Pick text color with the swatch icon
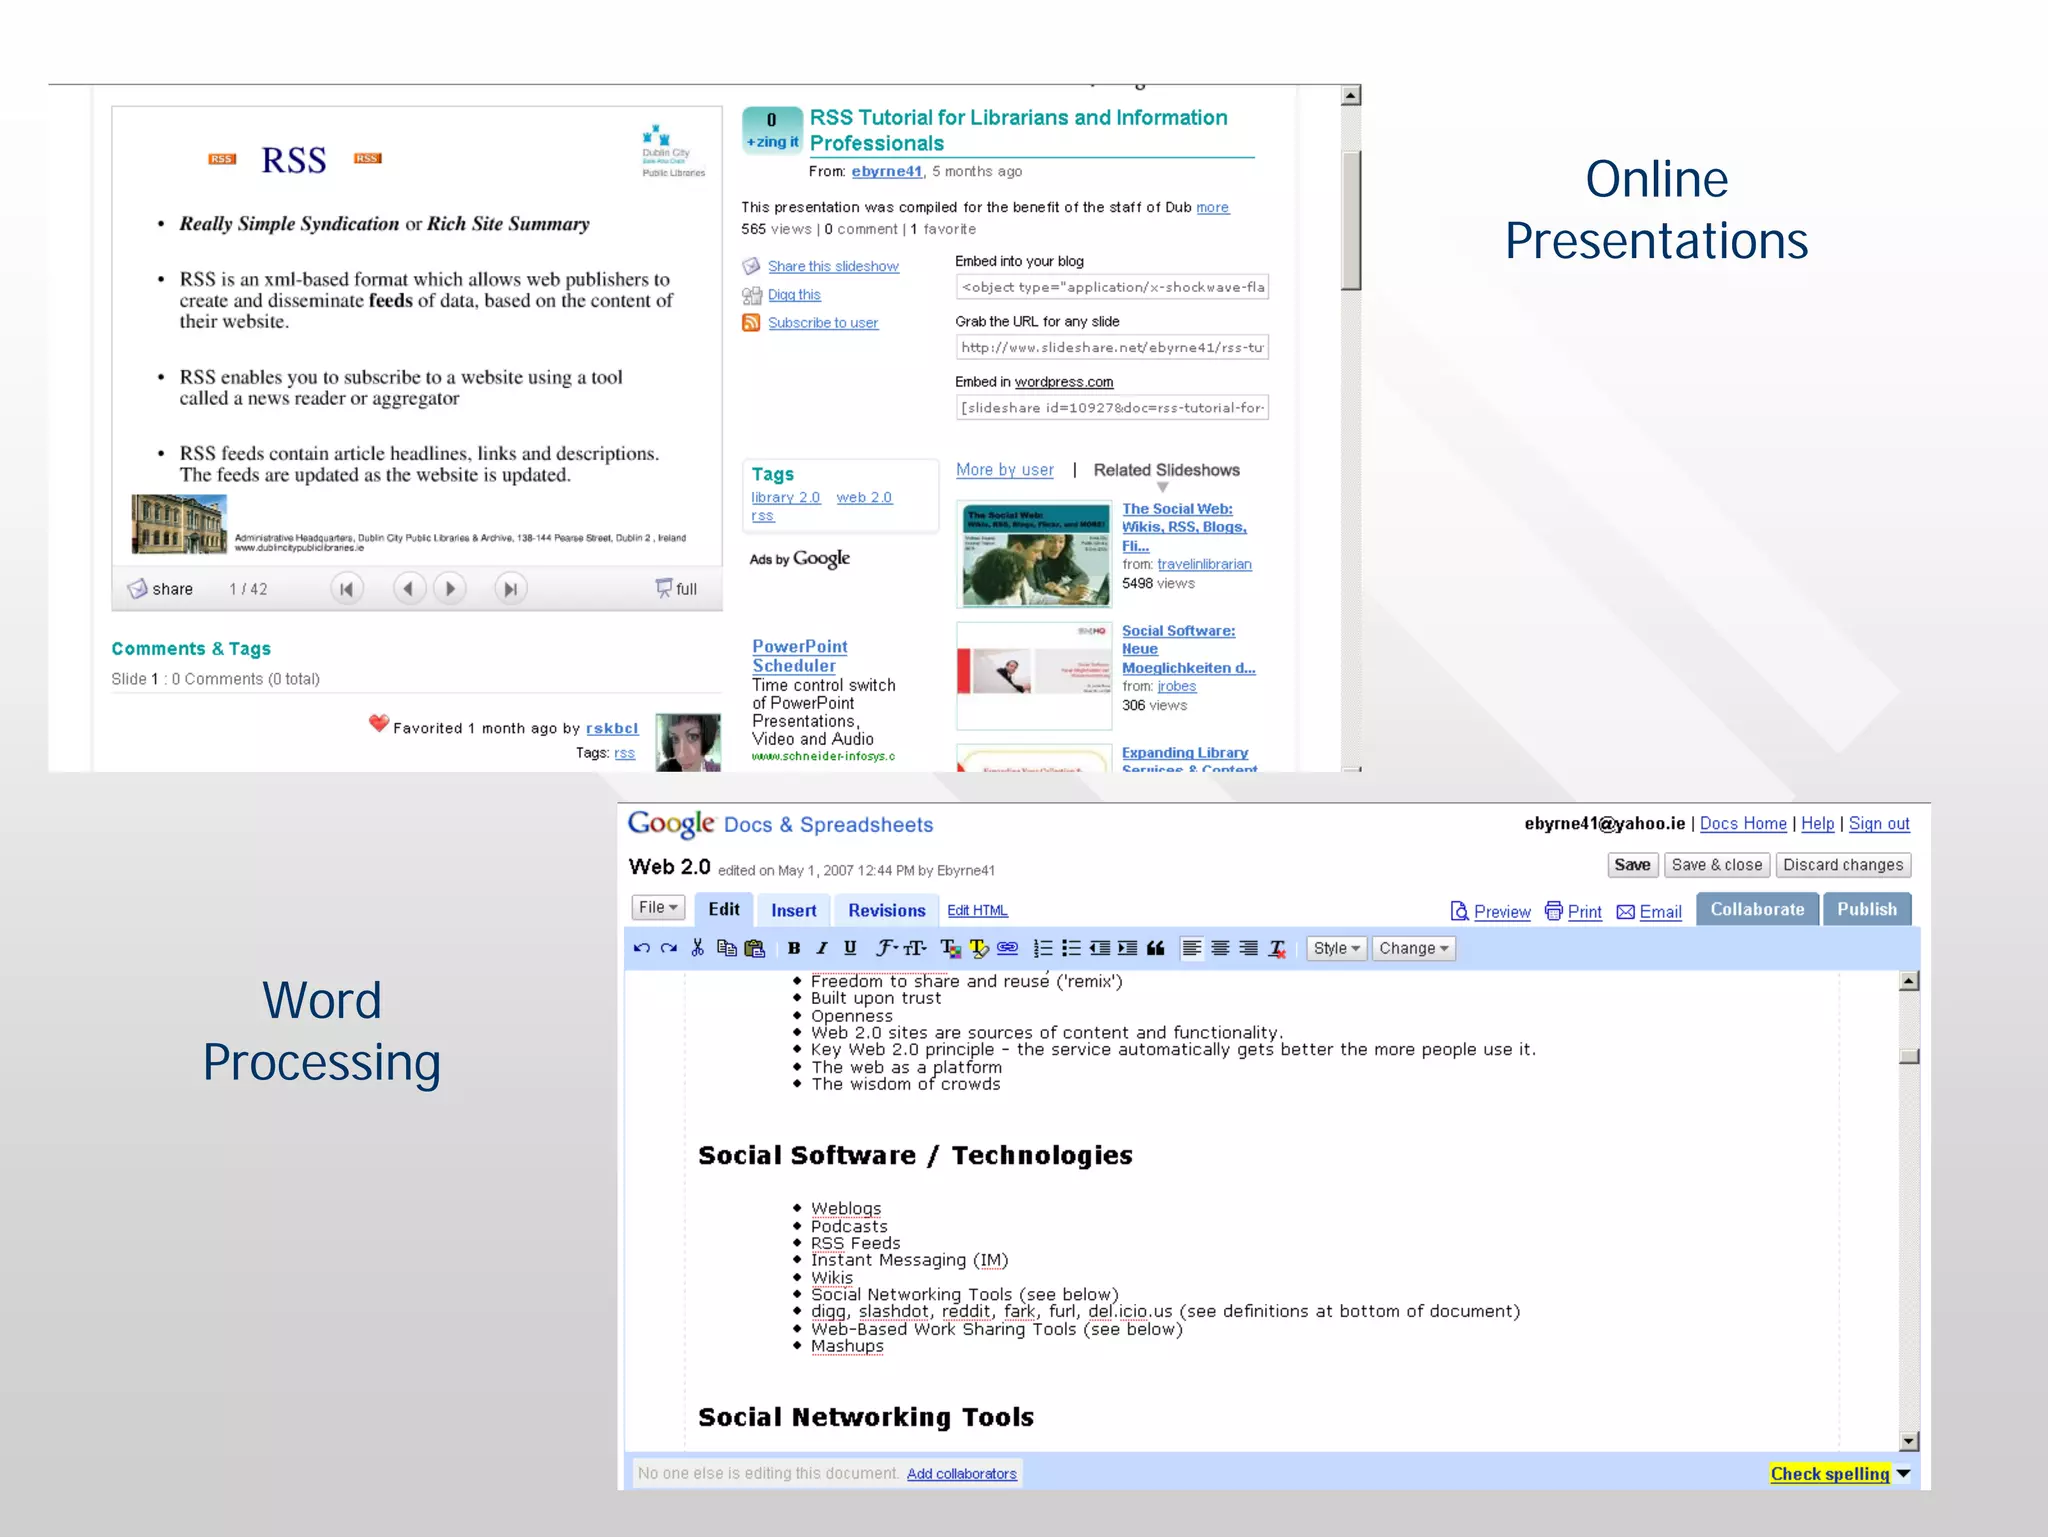 (x=950, y=948)
